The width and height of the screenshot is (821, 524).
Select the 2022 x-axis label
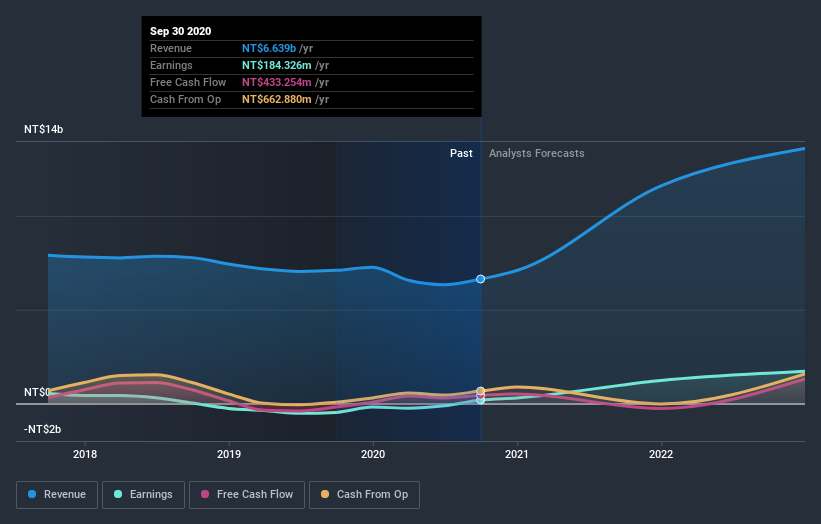[661, 454]
